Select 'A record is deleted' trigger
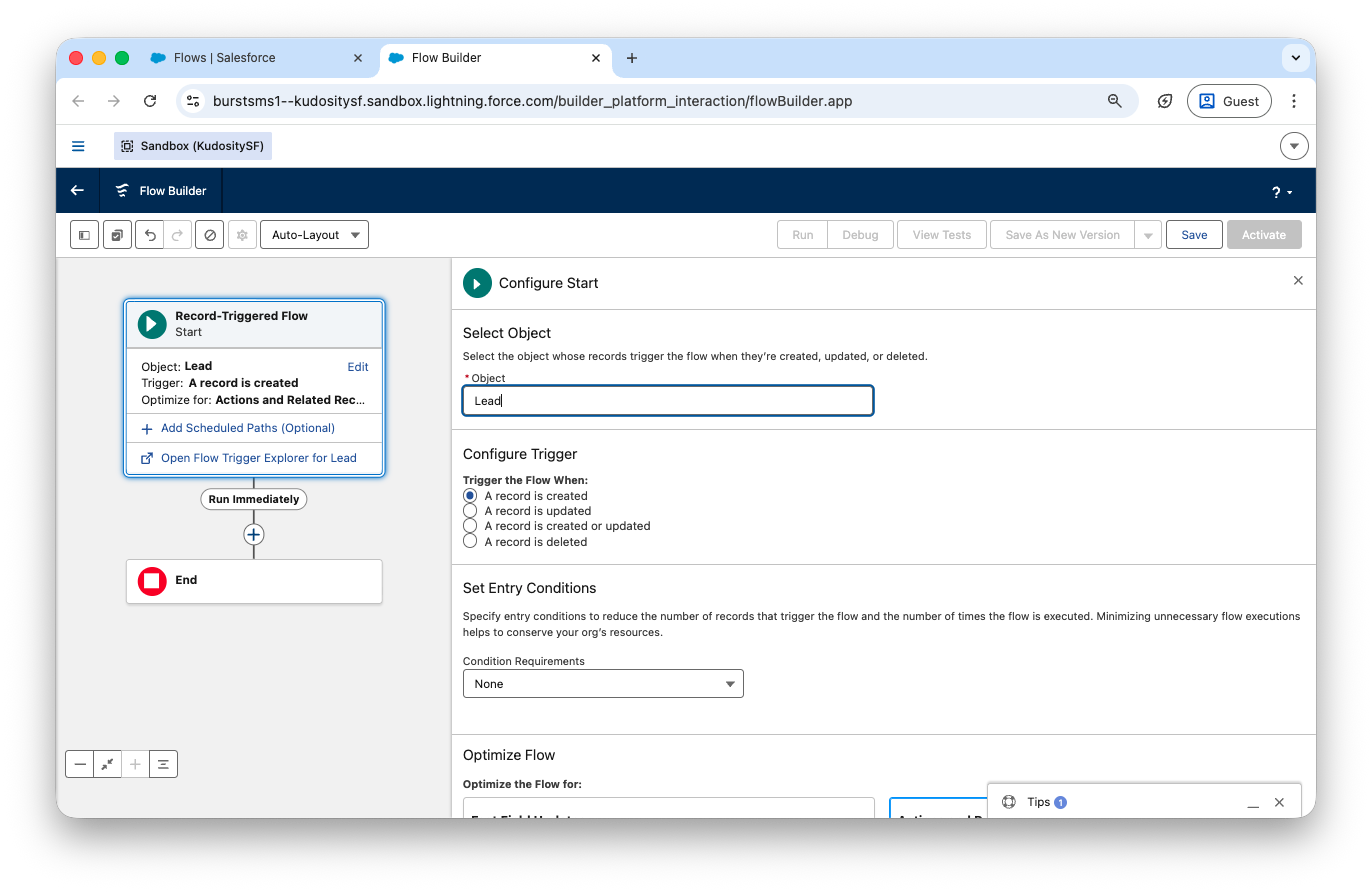The height and width of the screenshot is (892, 1372). tap(470, 542)
